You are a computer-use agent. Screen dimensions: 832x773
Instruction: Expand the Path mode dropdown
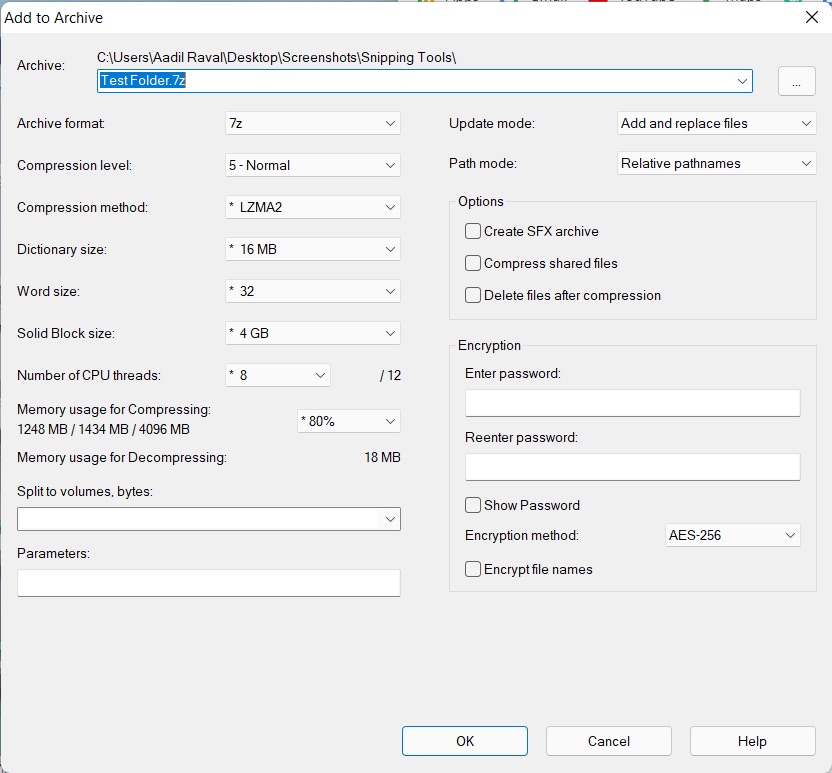(716, 163)
